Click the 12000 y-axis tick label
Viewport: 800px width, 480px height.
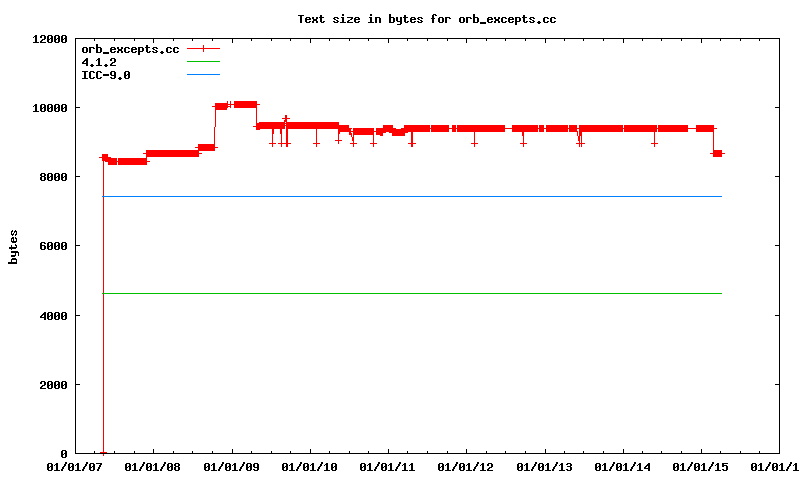49,39
